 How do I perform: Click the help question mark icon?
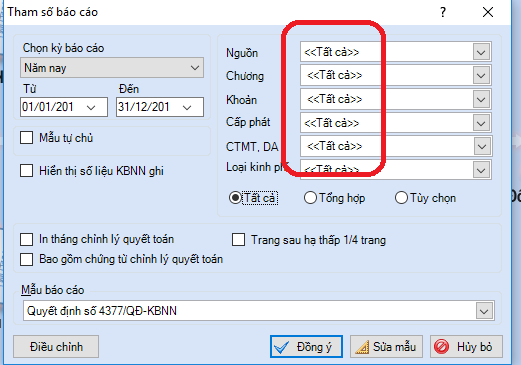pos(443,12)
